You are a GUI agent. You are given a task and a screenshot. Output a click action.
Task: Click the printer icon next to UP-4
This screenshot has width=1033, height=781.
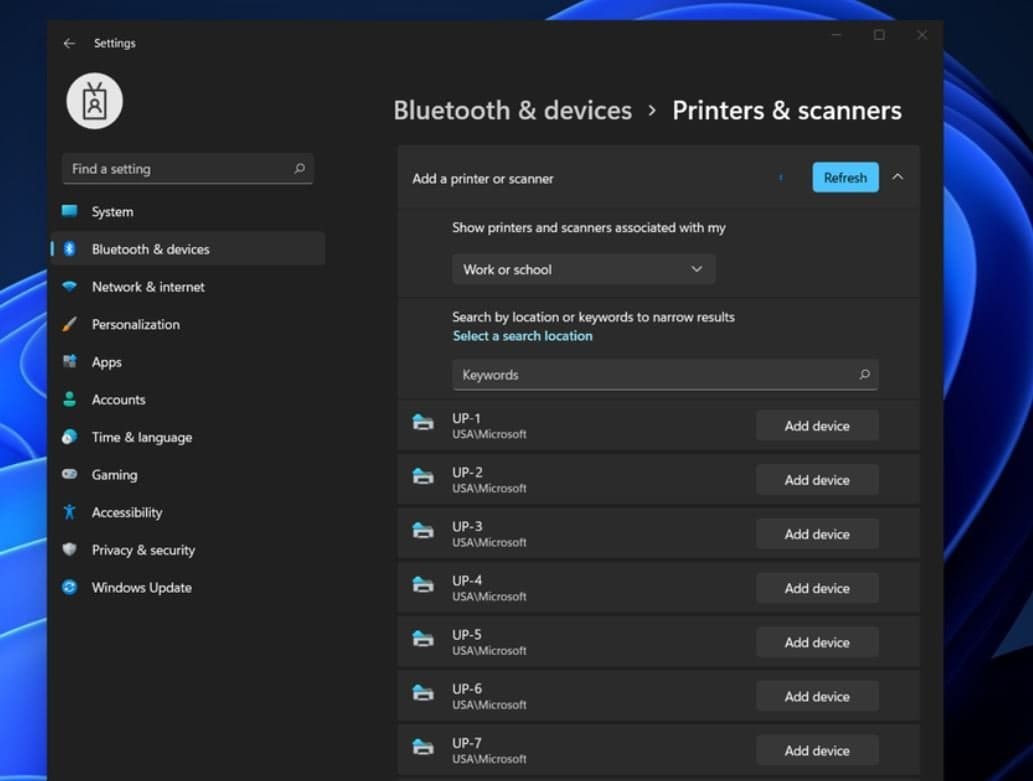(x=423, y=585)
